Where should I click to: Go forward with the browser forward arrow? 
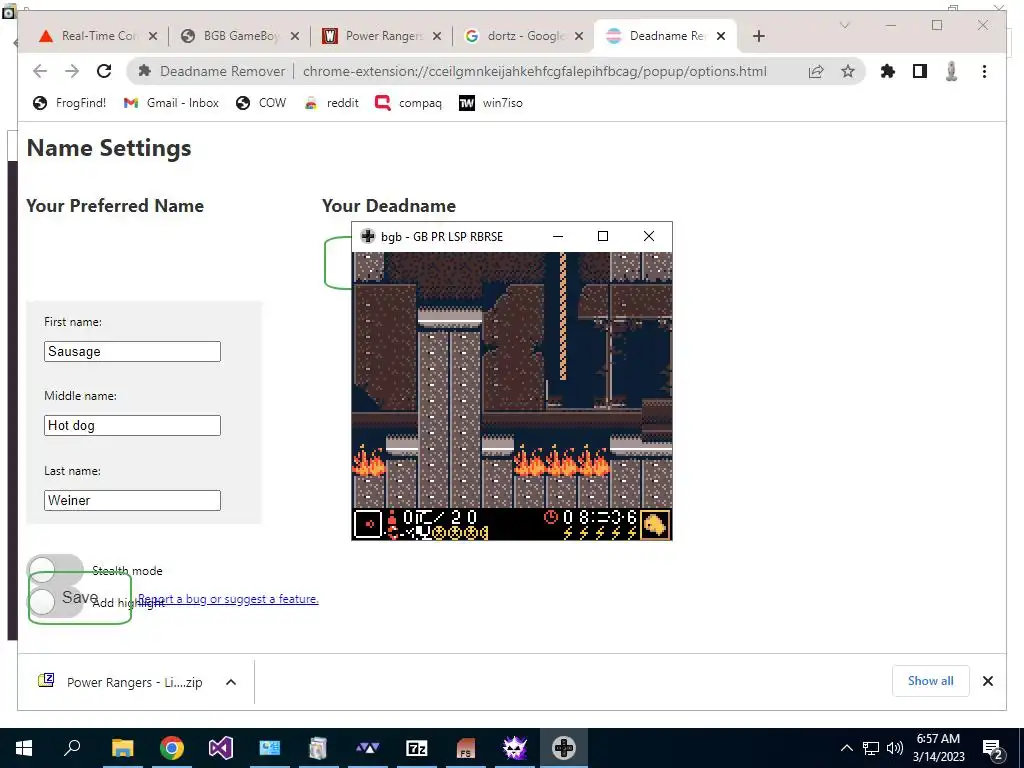coord(72,71)
